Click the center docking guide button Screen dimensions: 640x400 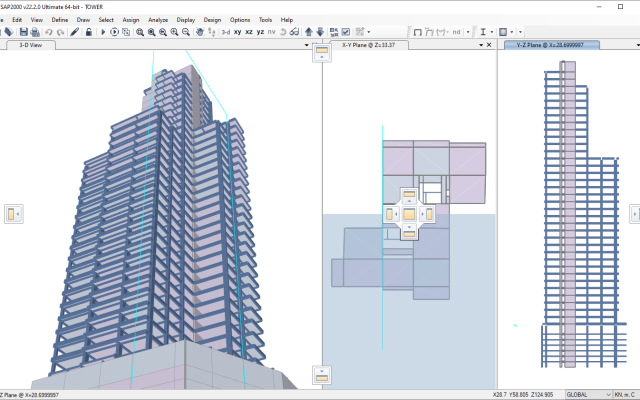click(409, 214)
